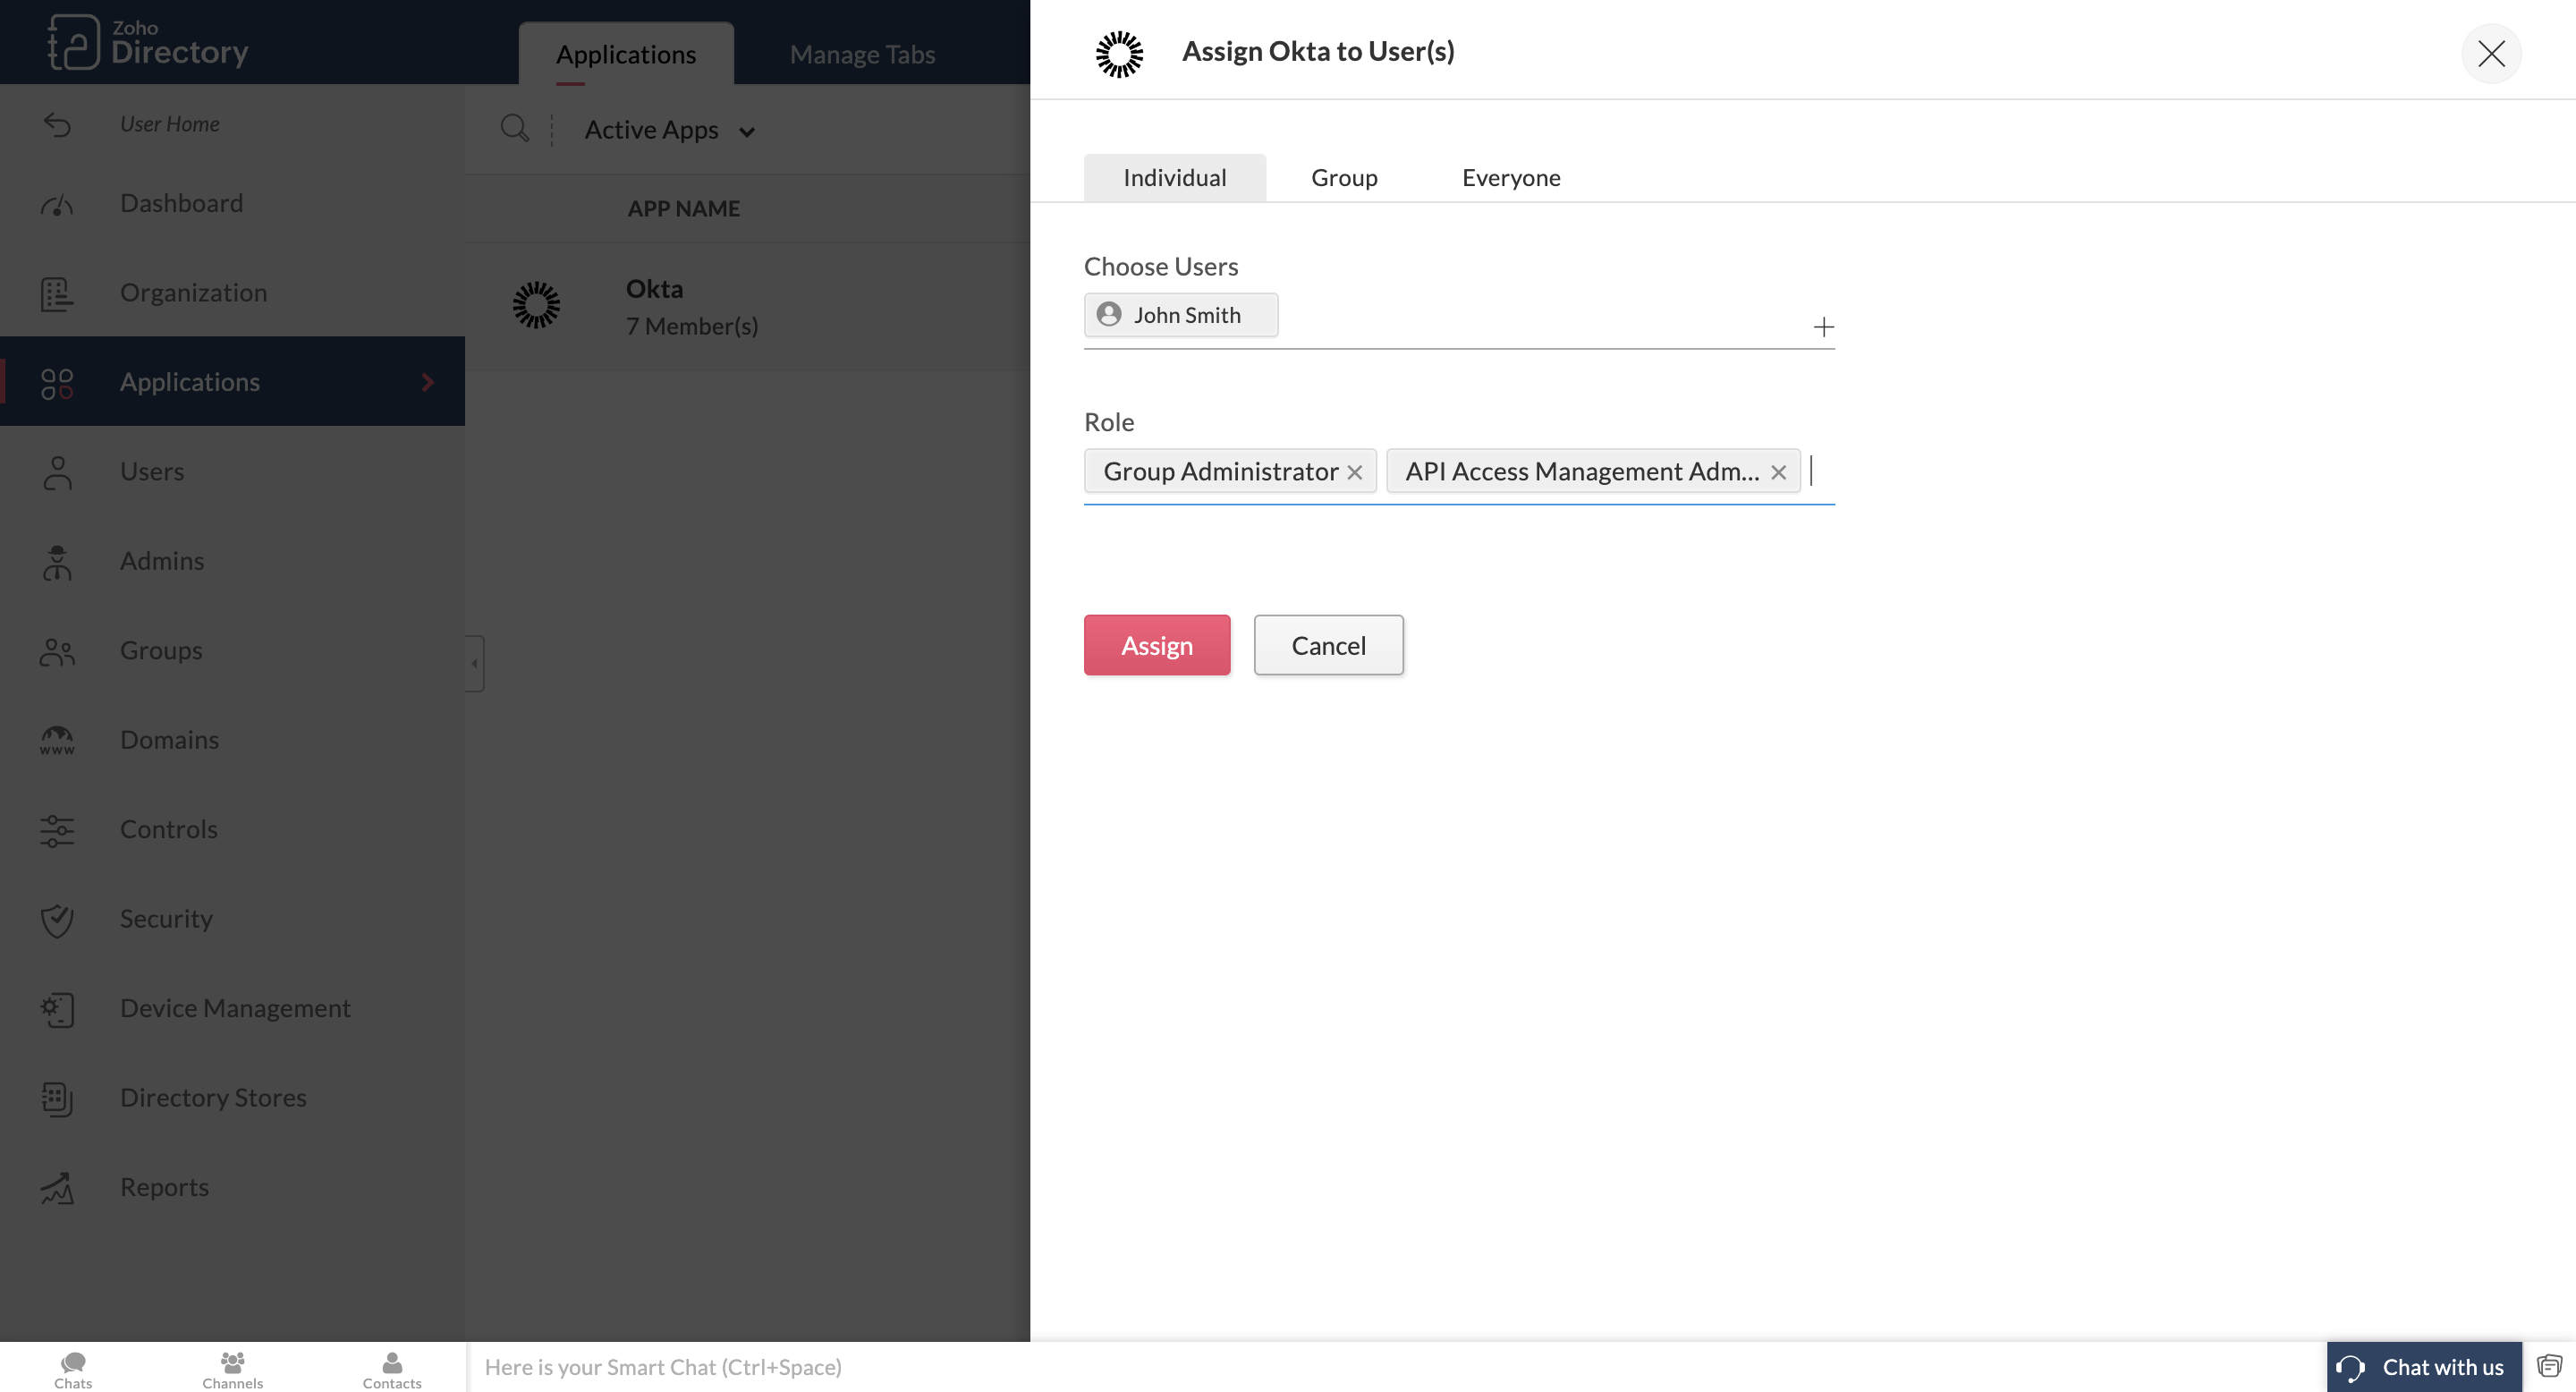Click the Applications grid icon in sidebar
This screenshot has height=1392, width=2576.
(x=57, y=383)
